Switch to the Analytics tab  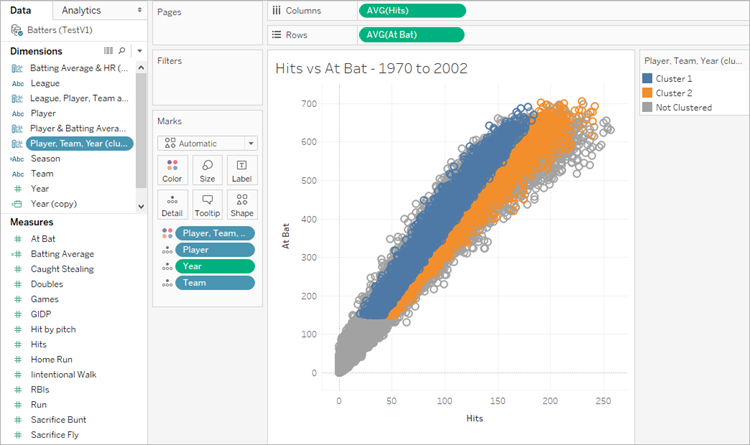[x=81, y=10]
